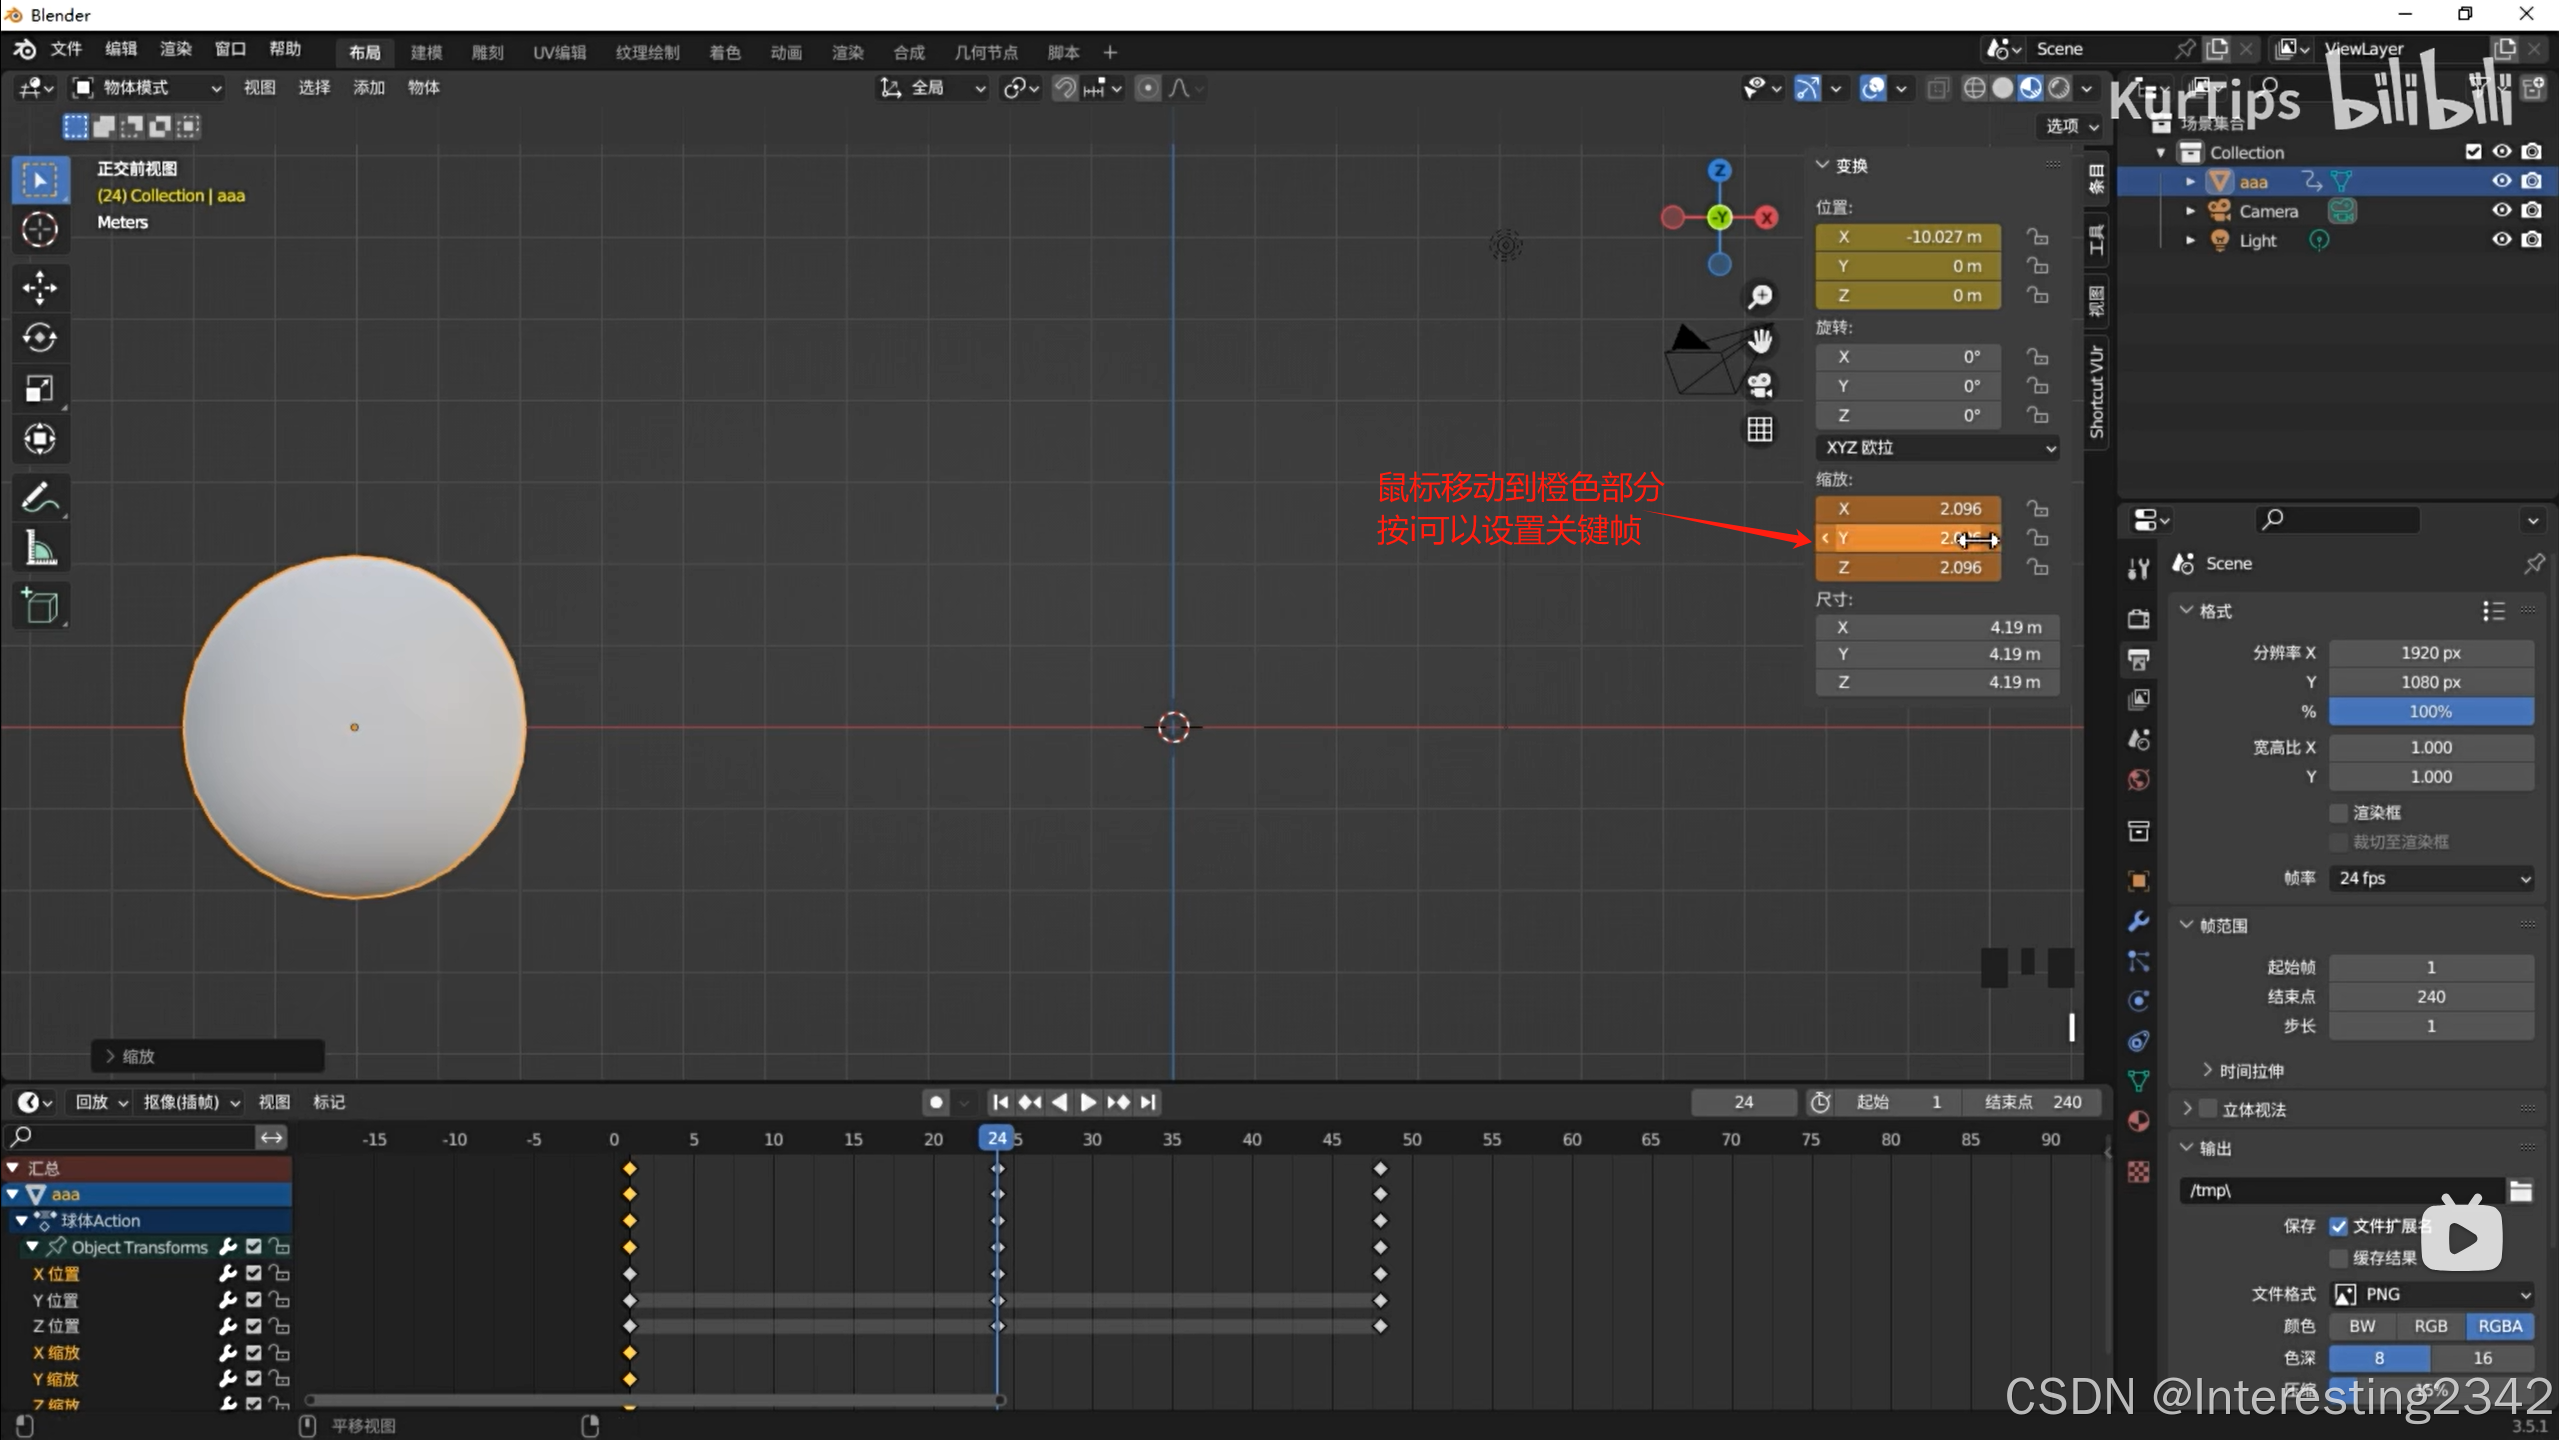The image size is (2559, 1440).
Task: Open the XYZ 欧拉 rotation mode dropdown
Action: (x=1937, y=447)
